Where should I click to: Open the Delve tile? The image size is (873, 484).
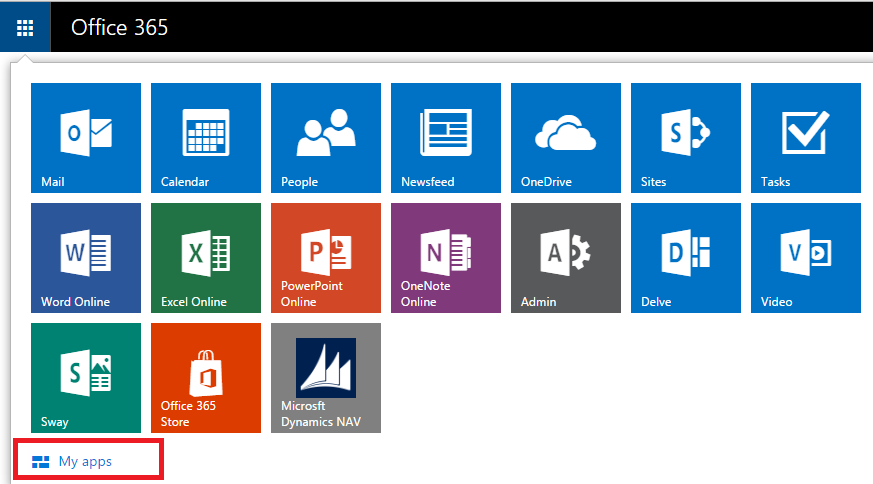click(x=686, y=258)
